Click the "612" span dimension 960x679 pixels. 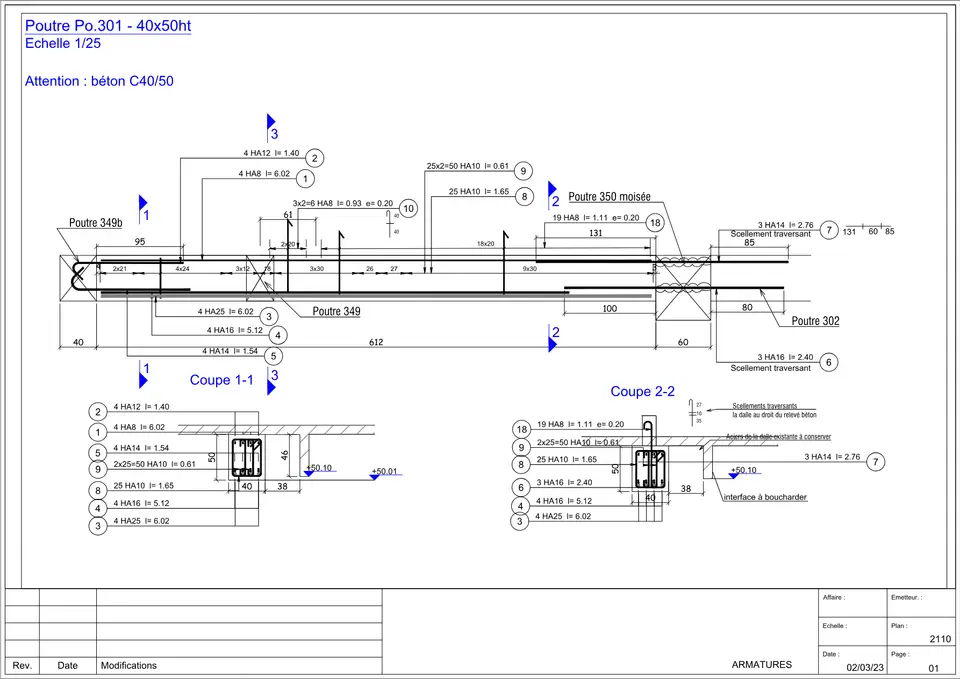[x=376, y=342]
